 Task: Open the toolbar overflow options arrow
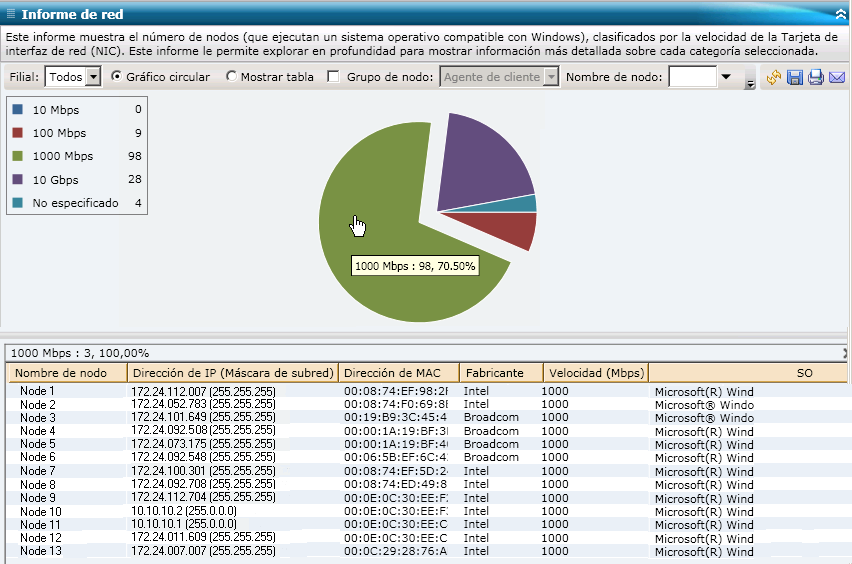750,85
